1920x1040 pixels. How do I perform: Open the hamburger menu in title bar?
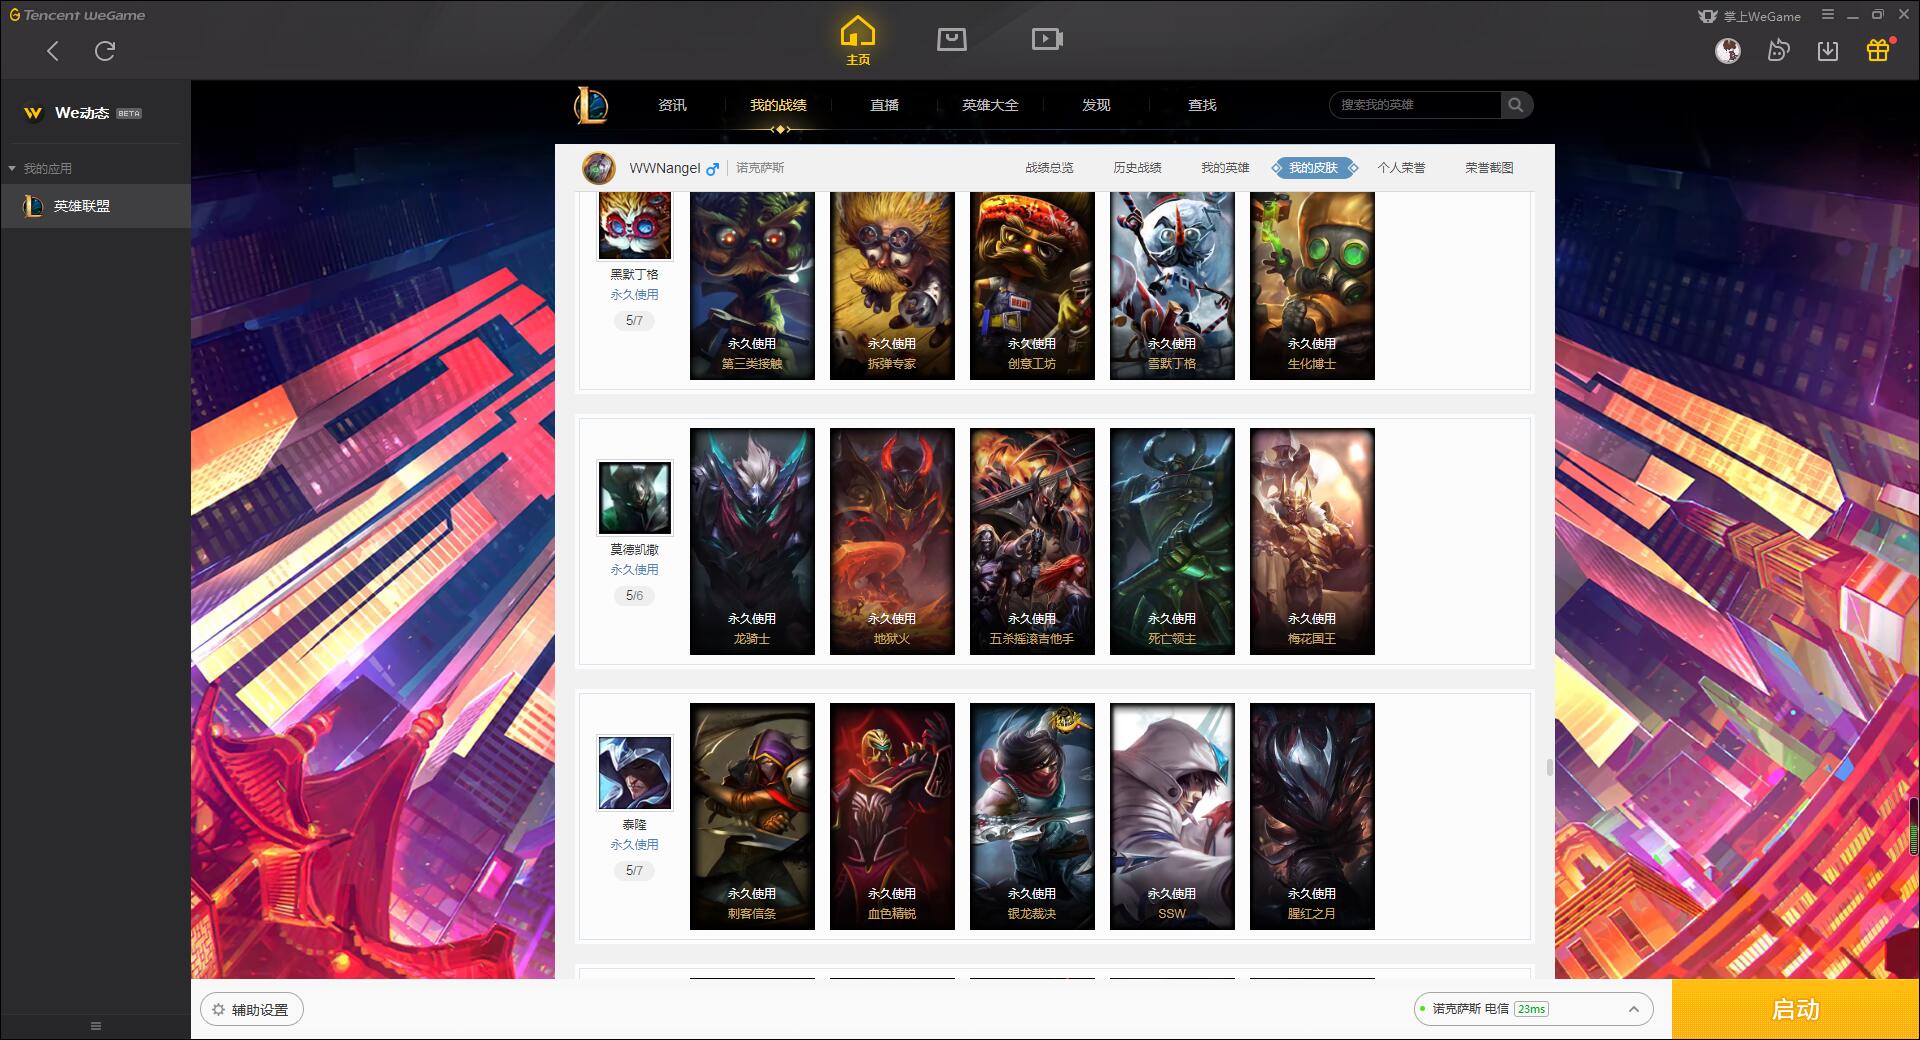click(x=1828, y=15)
